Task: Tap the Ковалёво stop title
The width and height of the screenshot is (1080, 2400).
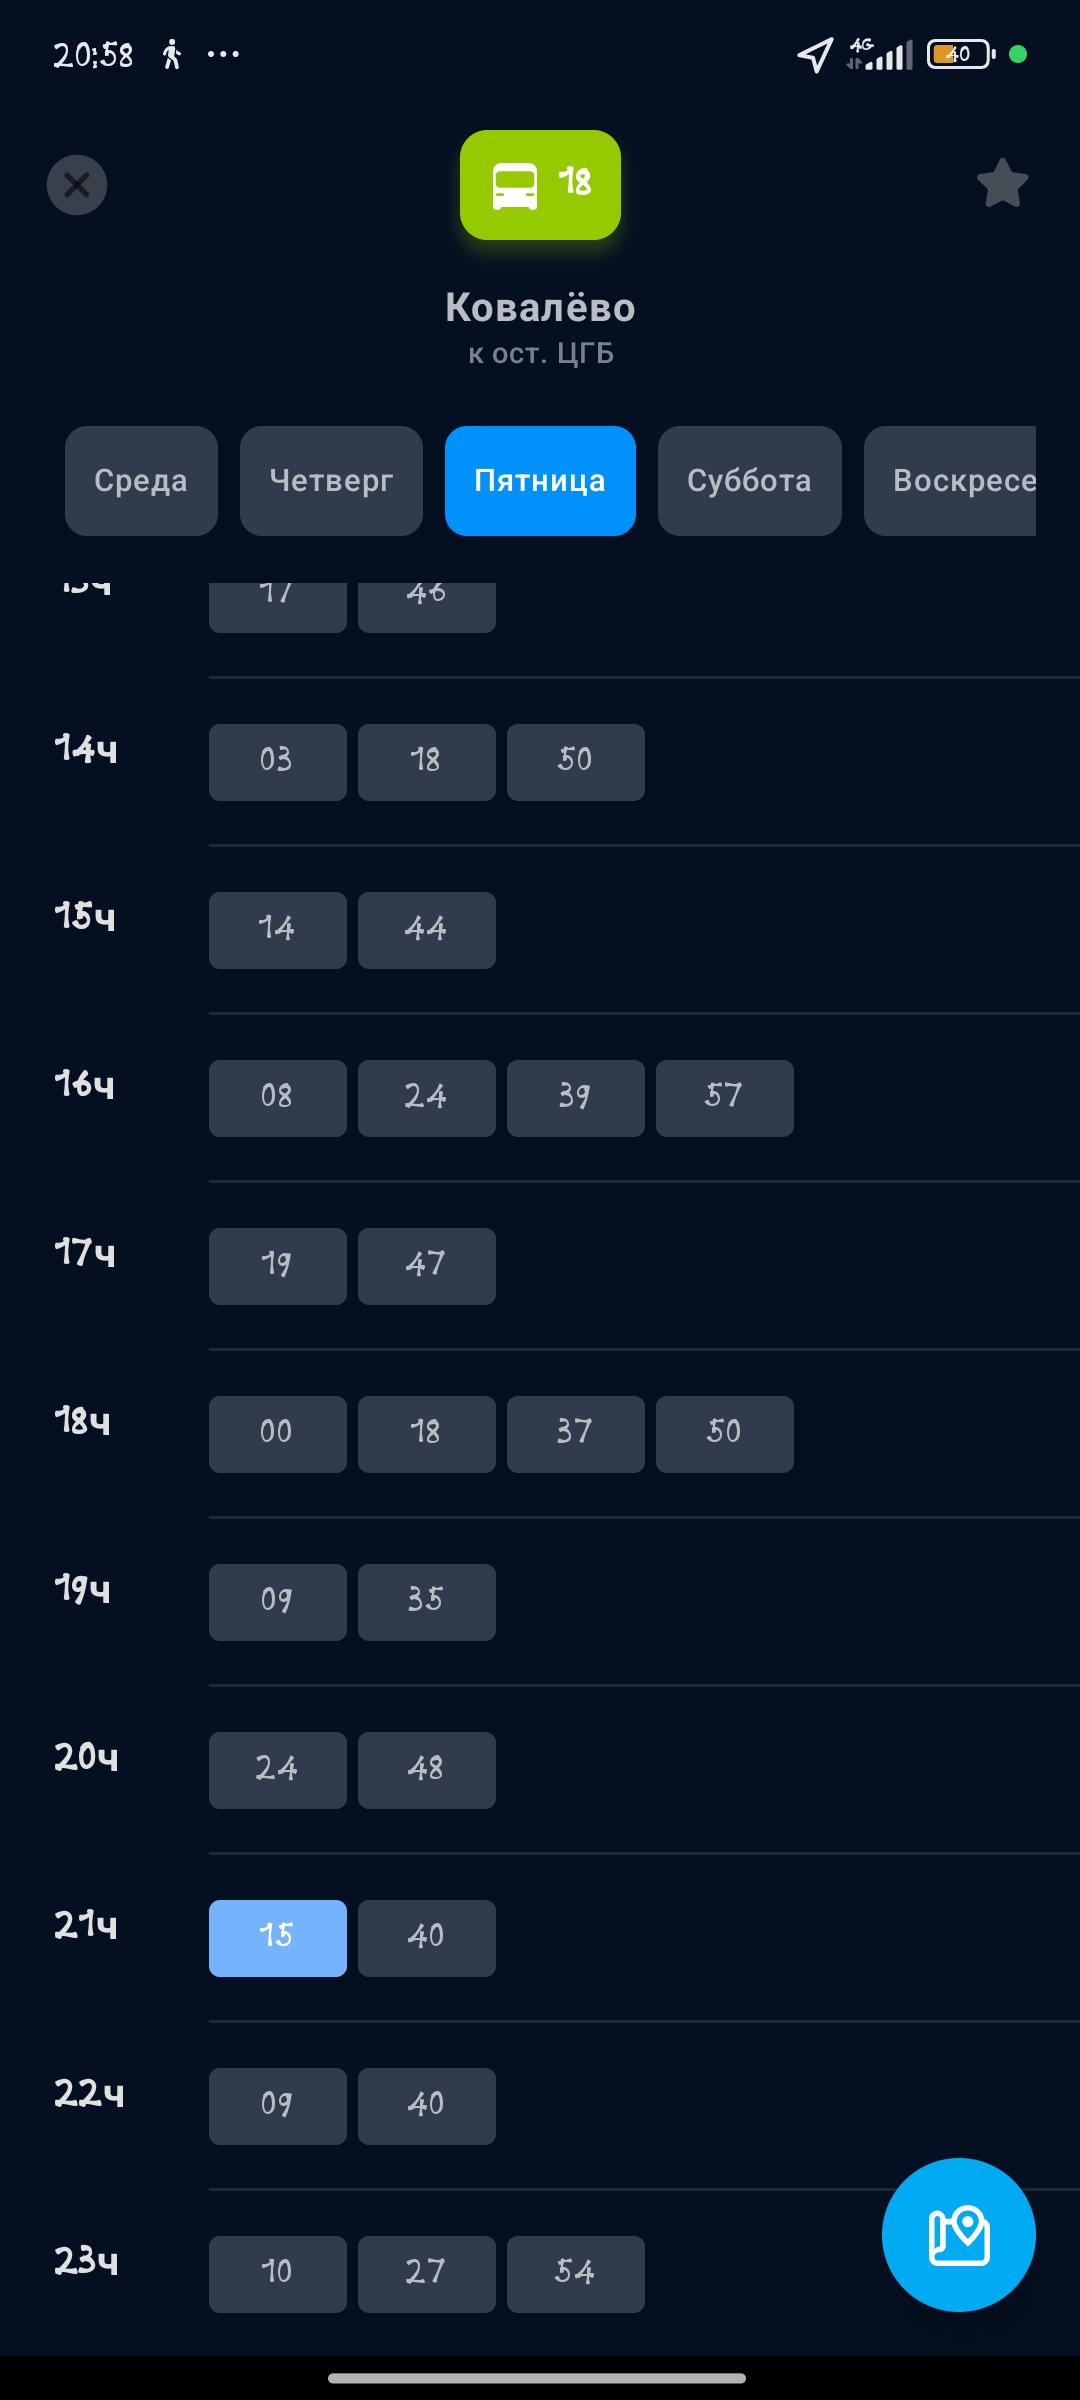Action: coord(540,308)
